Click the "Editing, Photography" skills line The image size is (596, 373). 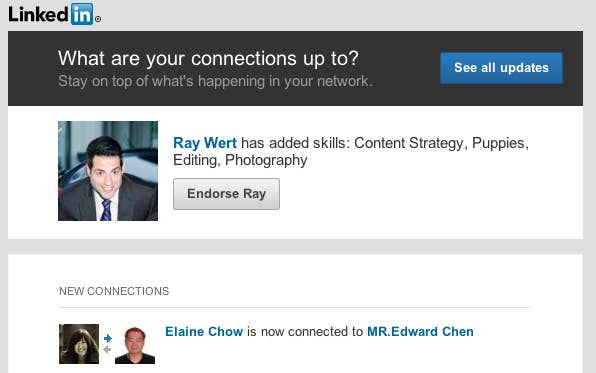[x=240, y=160]
